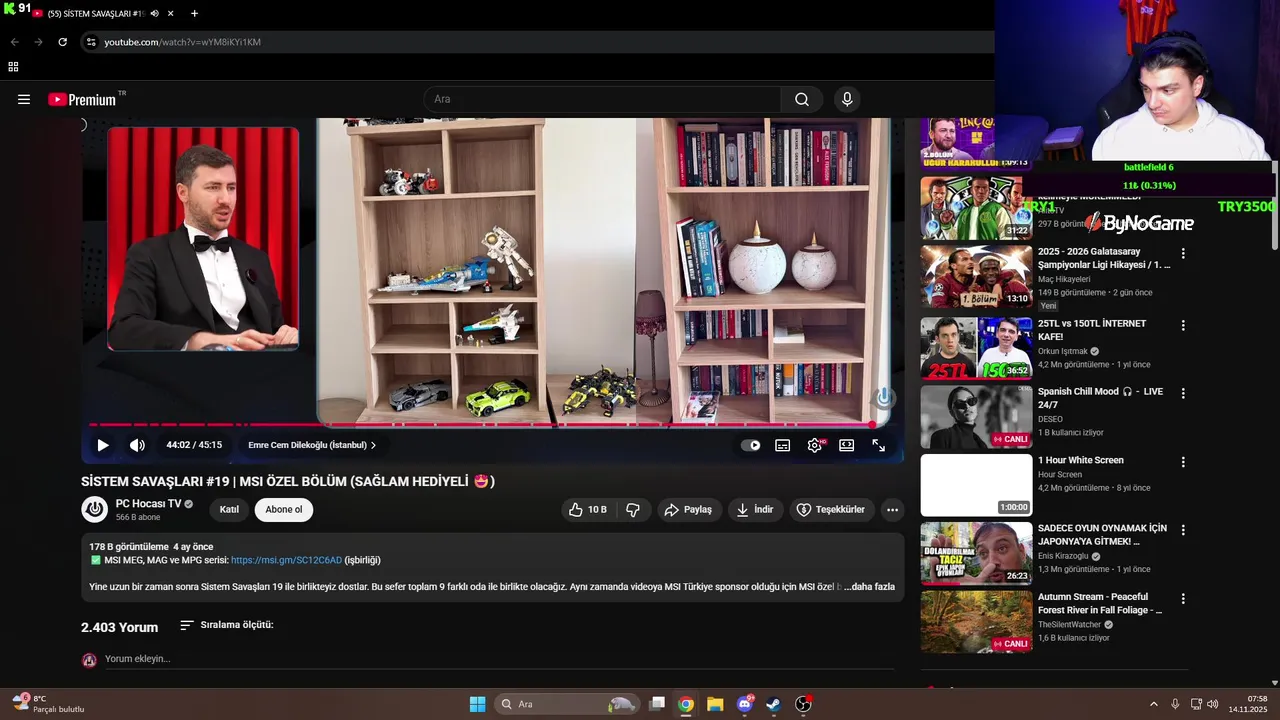Open options for 1 Hour White Screen

(x=1183, y=462)
